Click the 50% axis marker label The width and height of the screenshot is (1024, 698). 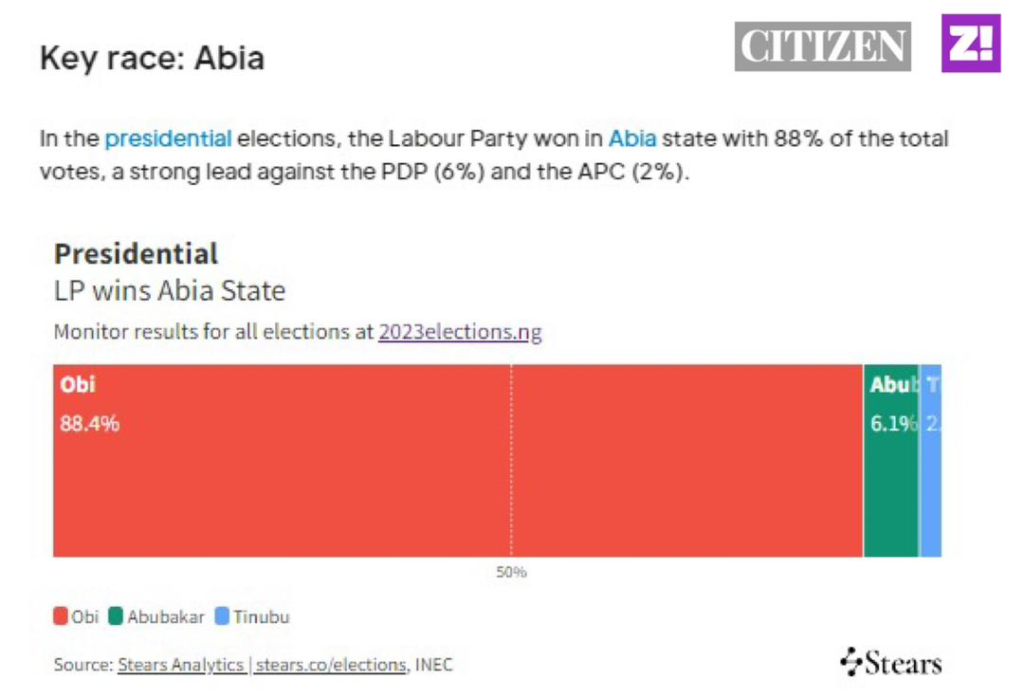tap(511, 573)
